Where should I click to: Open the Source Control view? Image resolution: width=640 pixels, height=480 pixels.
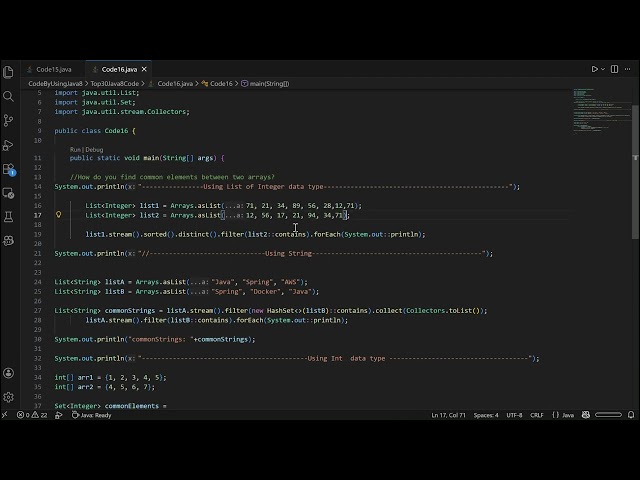(8, 120)
